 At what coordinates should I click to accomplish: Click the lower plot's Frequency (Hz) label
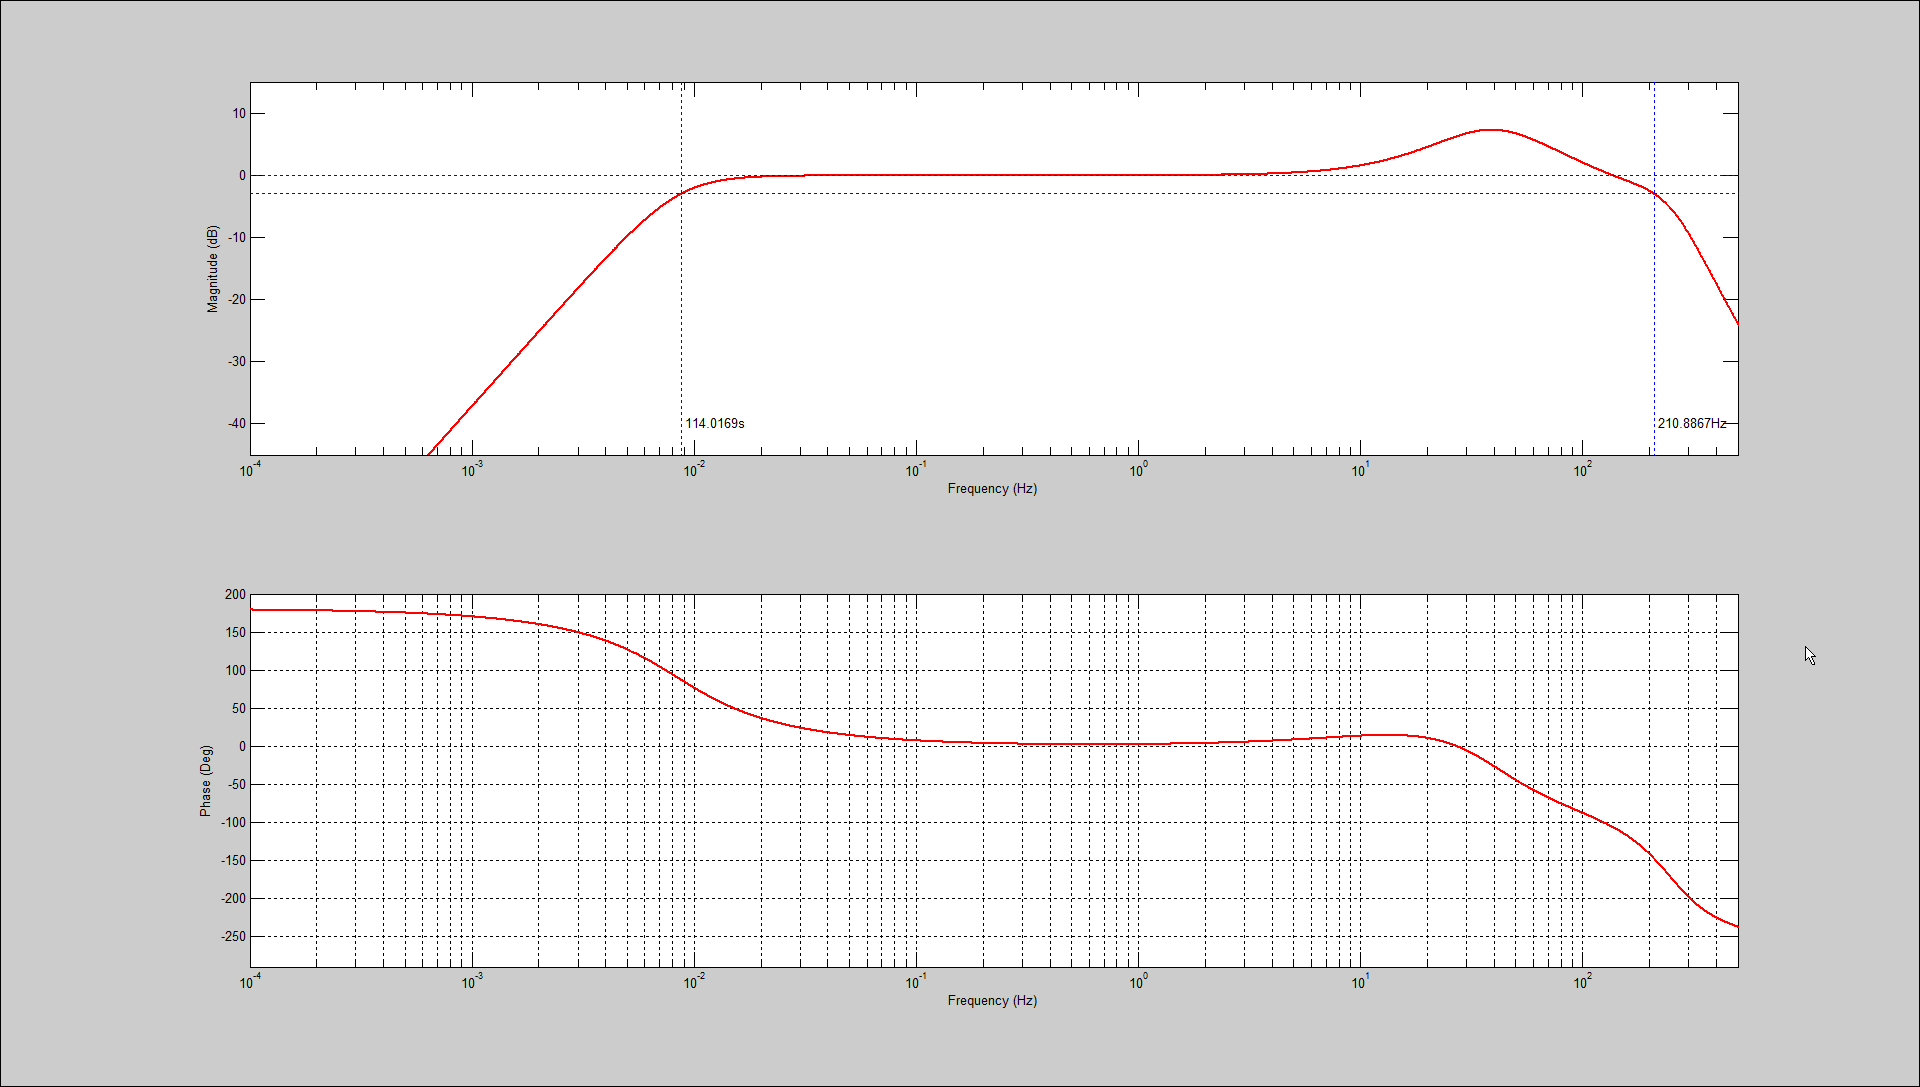click(992, 1001)
